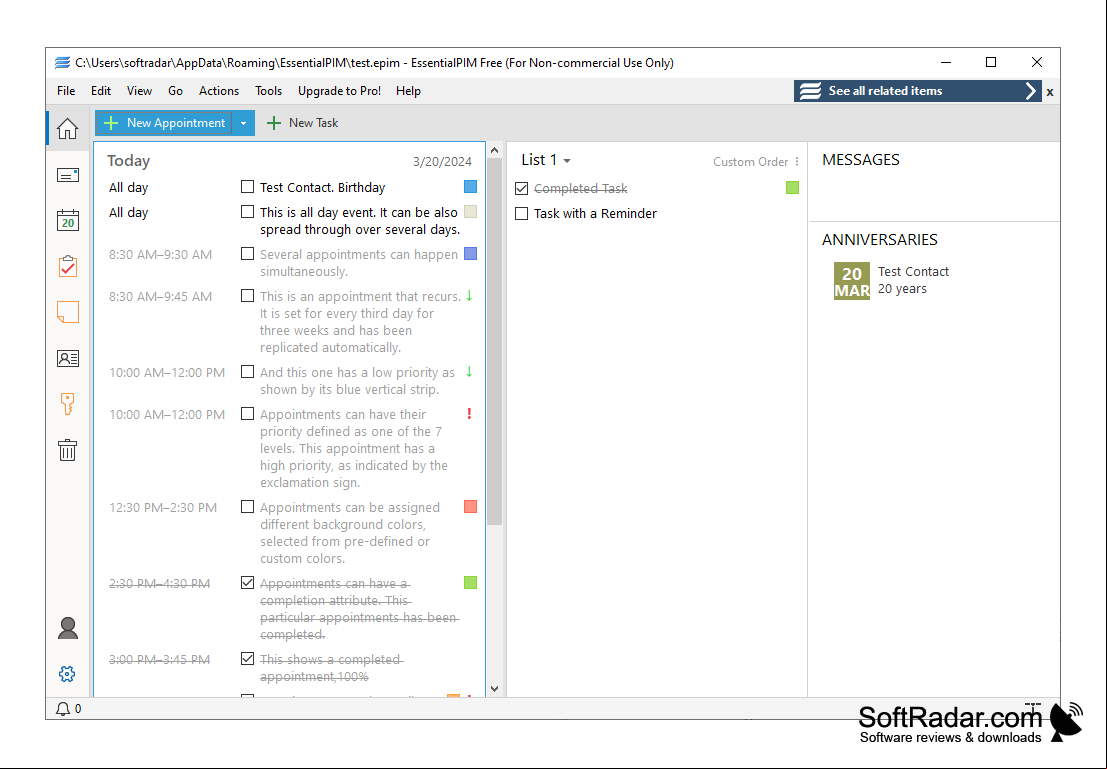The image size is (1107, 769).
Task: Click the 20 MAR anniversary date tile
Action: [x=851, y=281]
